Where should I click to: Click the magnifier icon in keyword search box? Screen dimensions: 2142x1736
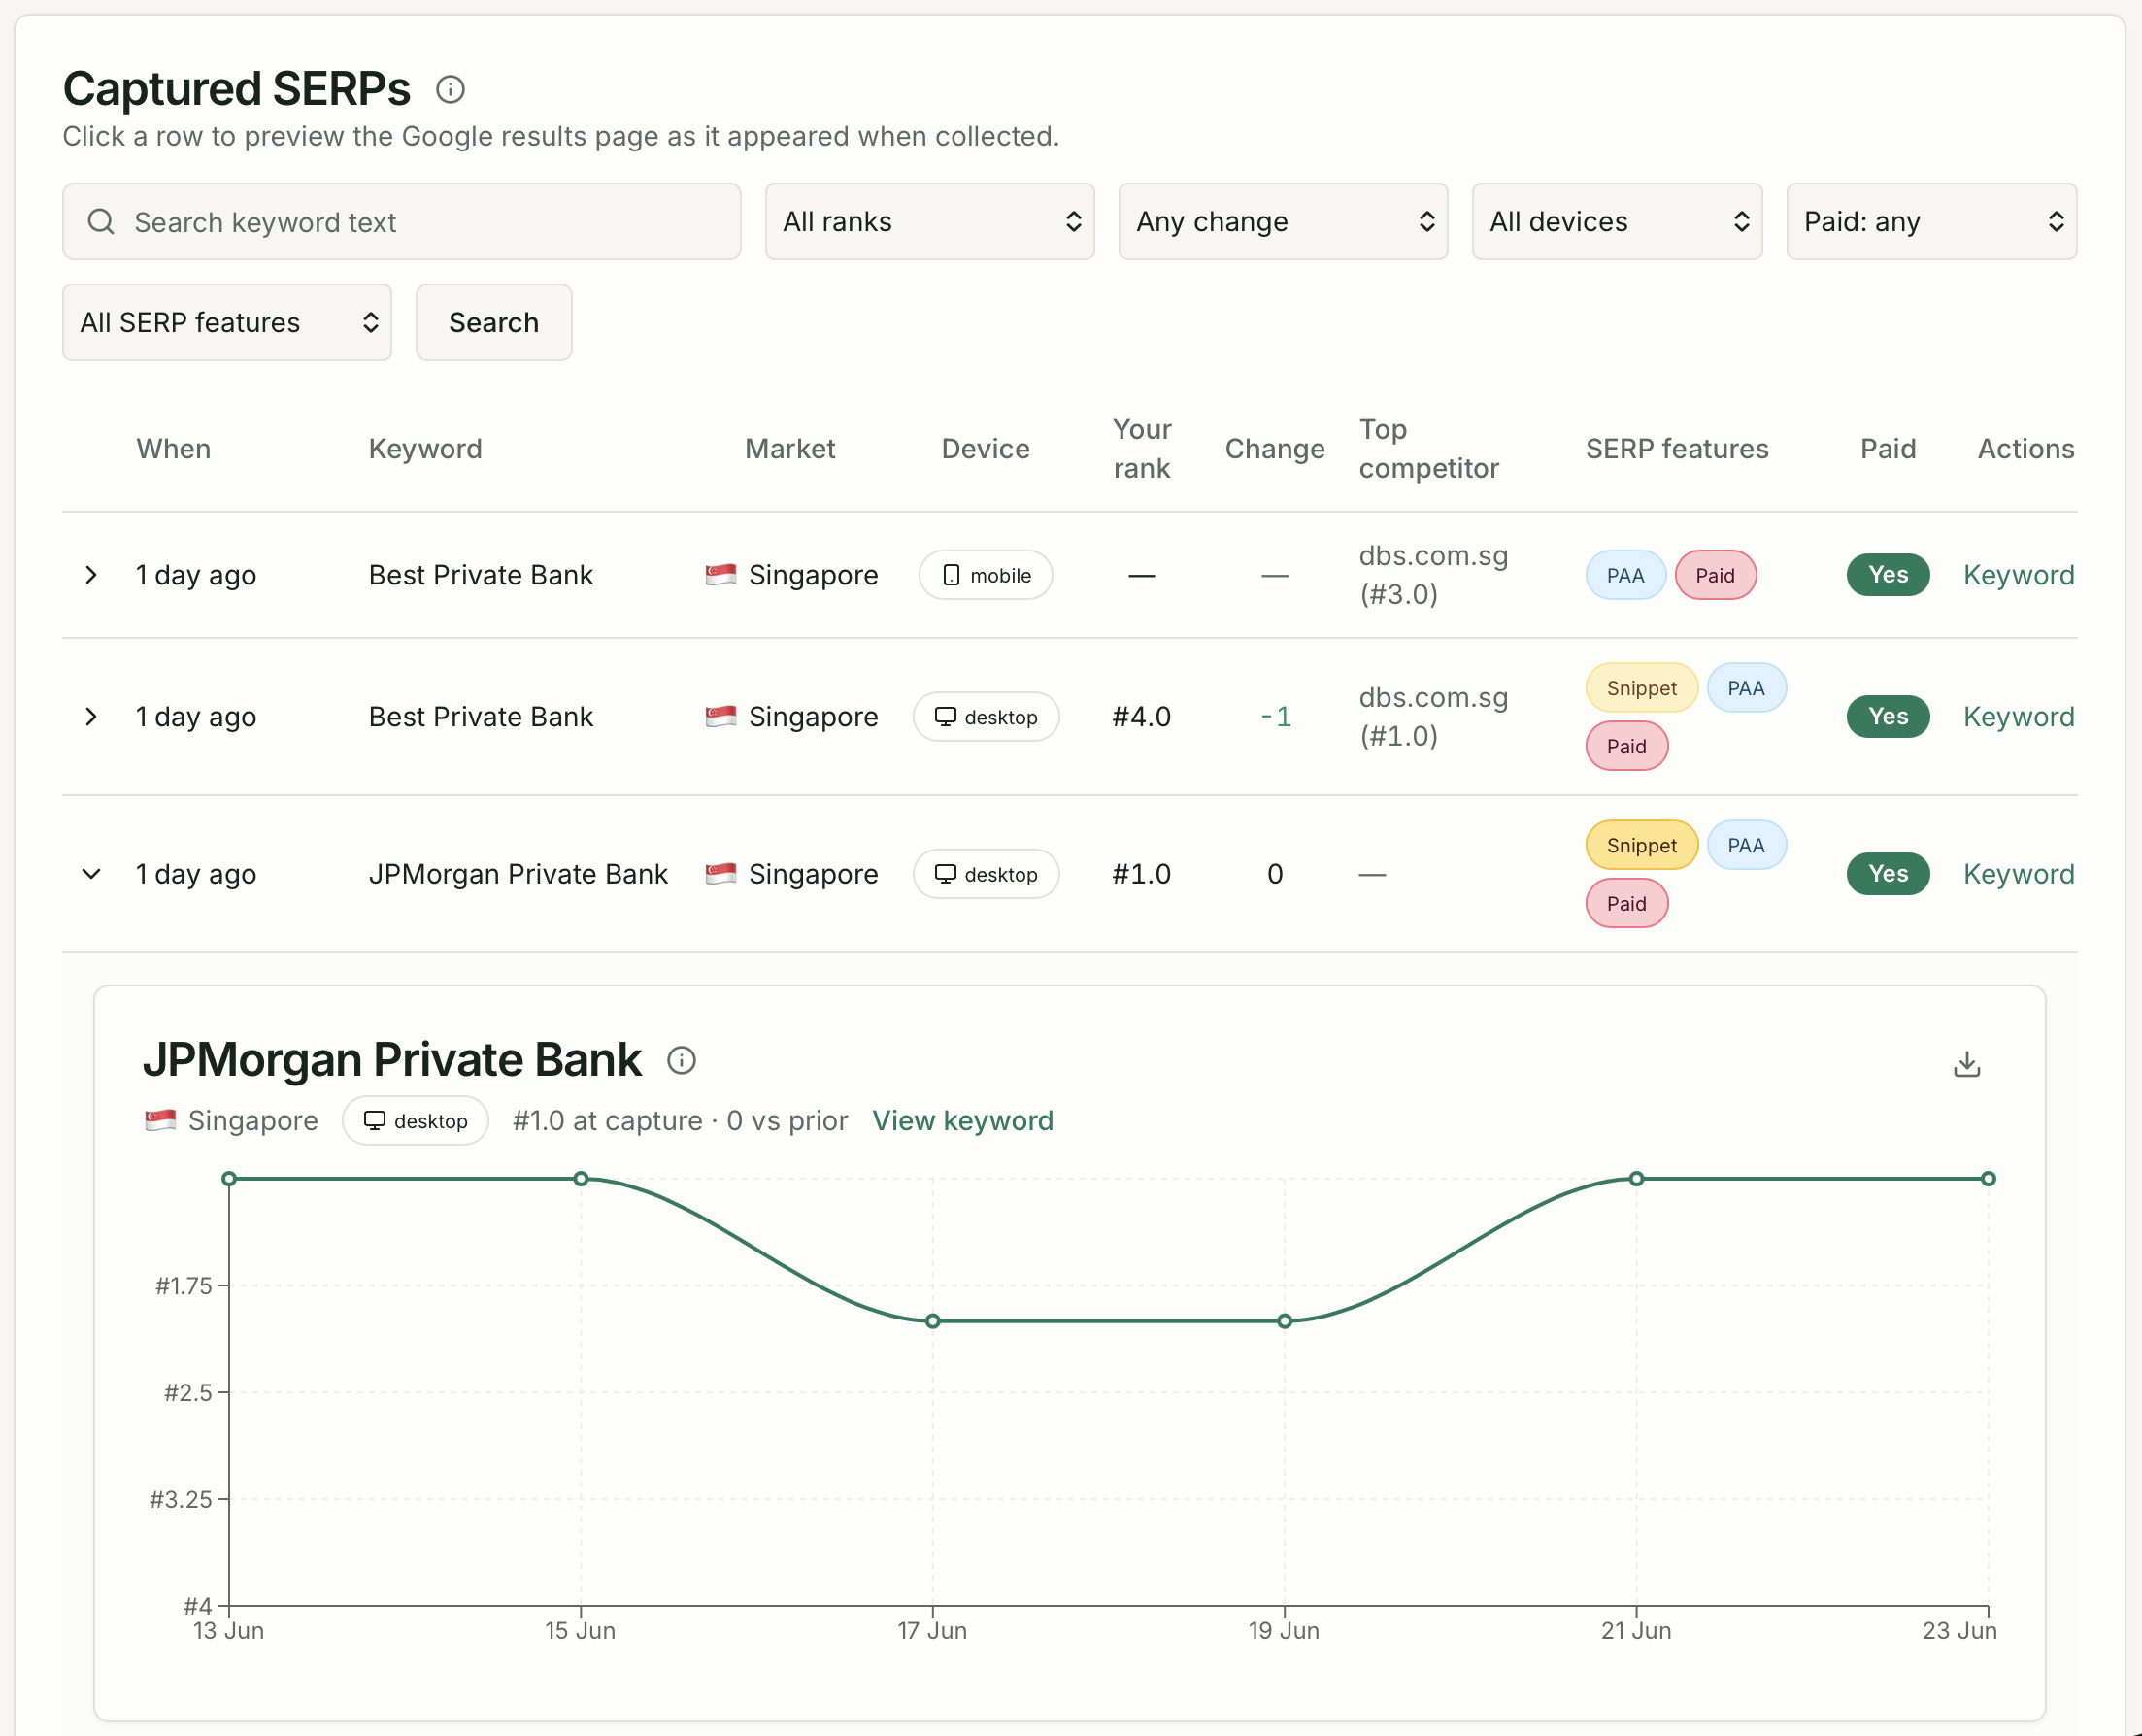101,221
